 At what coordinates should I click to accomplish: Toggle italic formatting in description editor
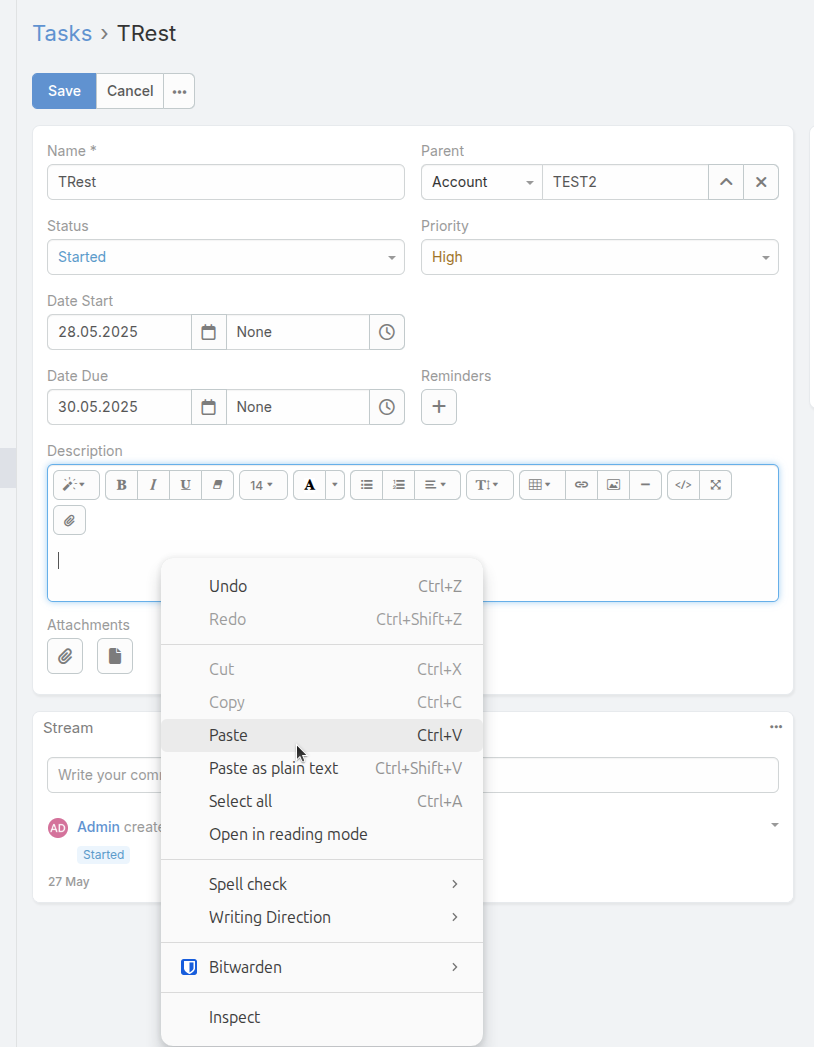(153, 485)
